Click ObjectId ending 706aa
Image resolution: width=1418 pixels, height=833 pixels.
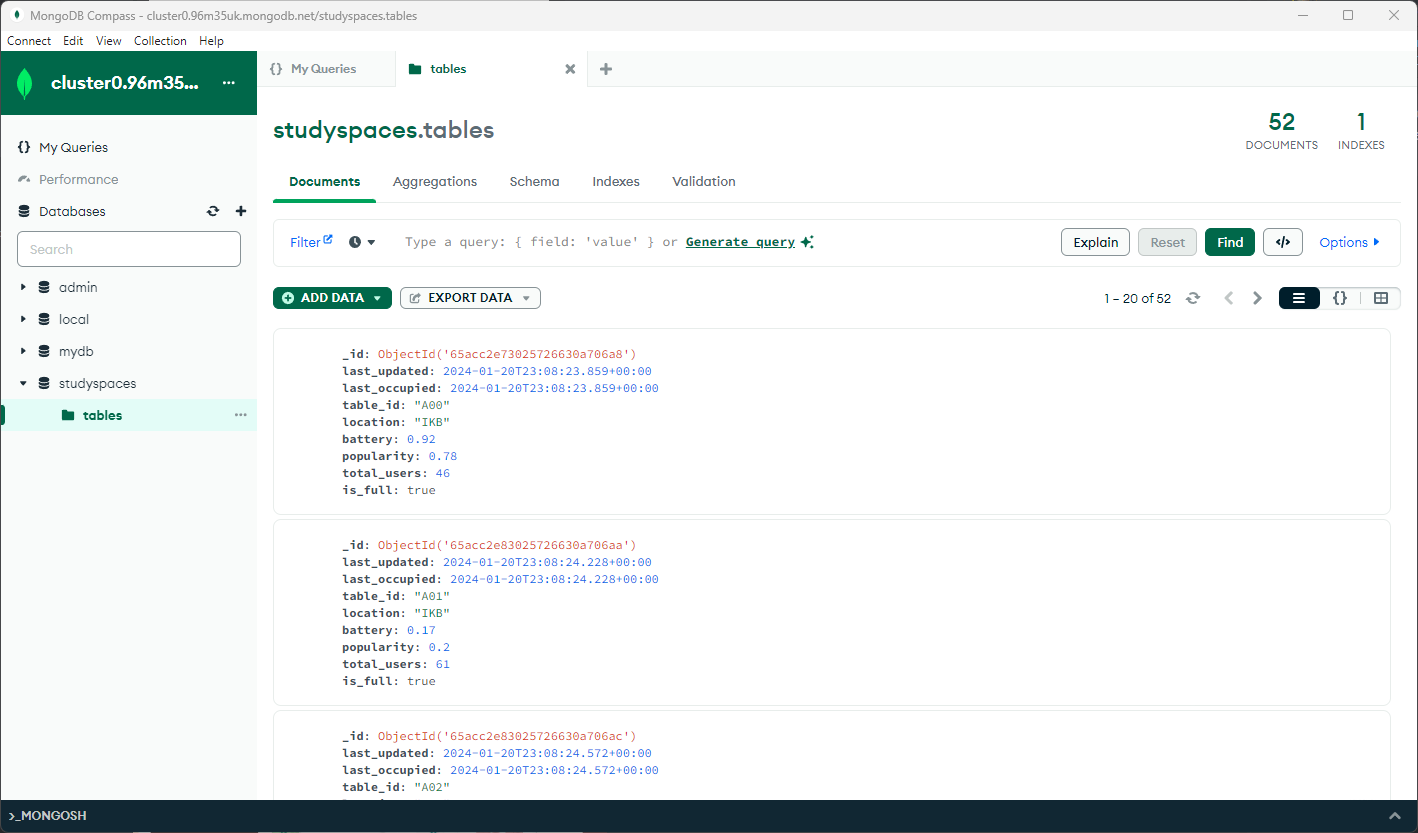507,545
